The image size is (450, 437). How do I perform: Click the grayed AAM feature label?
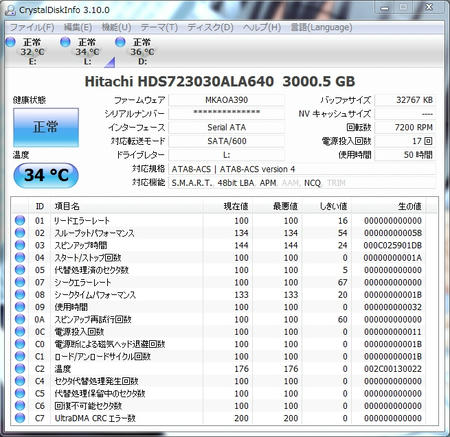tap(290, 183)
